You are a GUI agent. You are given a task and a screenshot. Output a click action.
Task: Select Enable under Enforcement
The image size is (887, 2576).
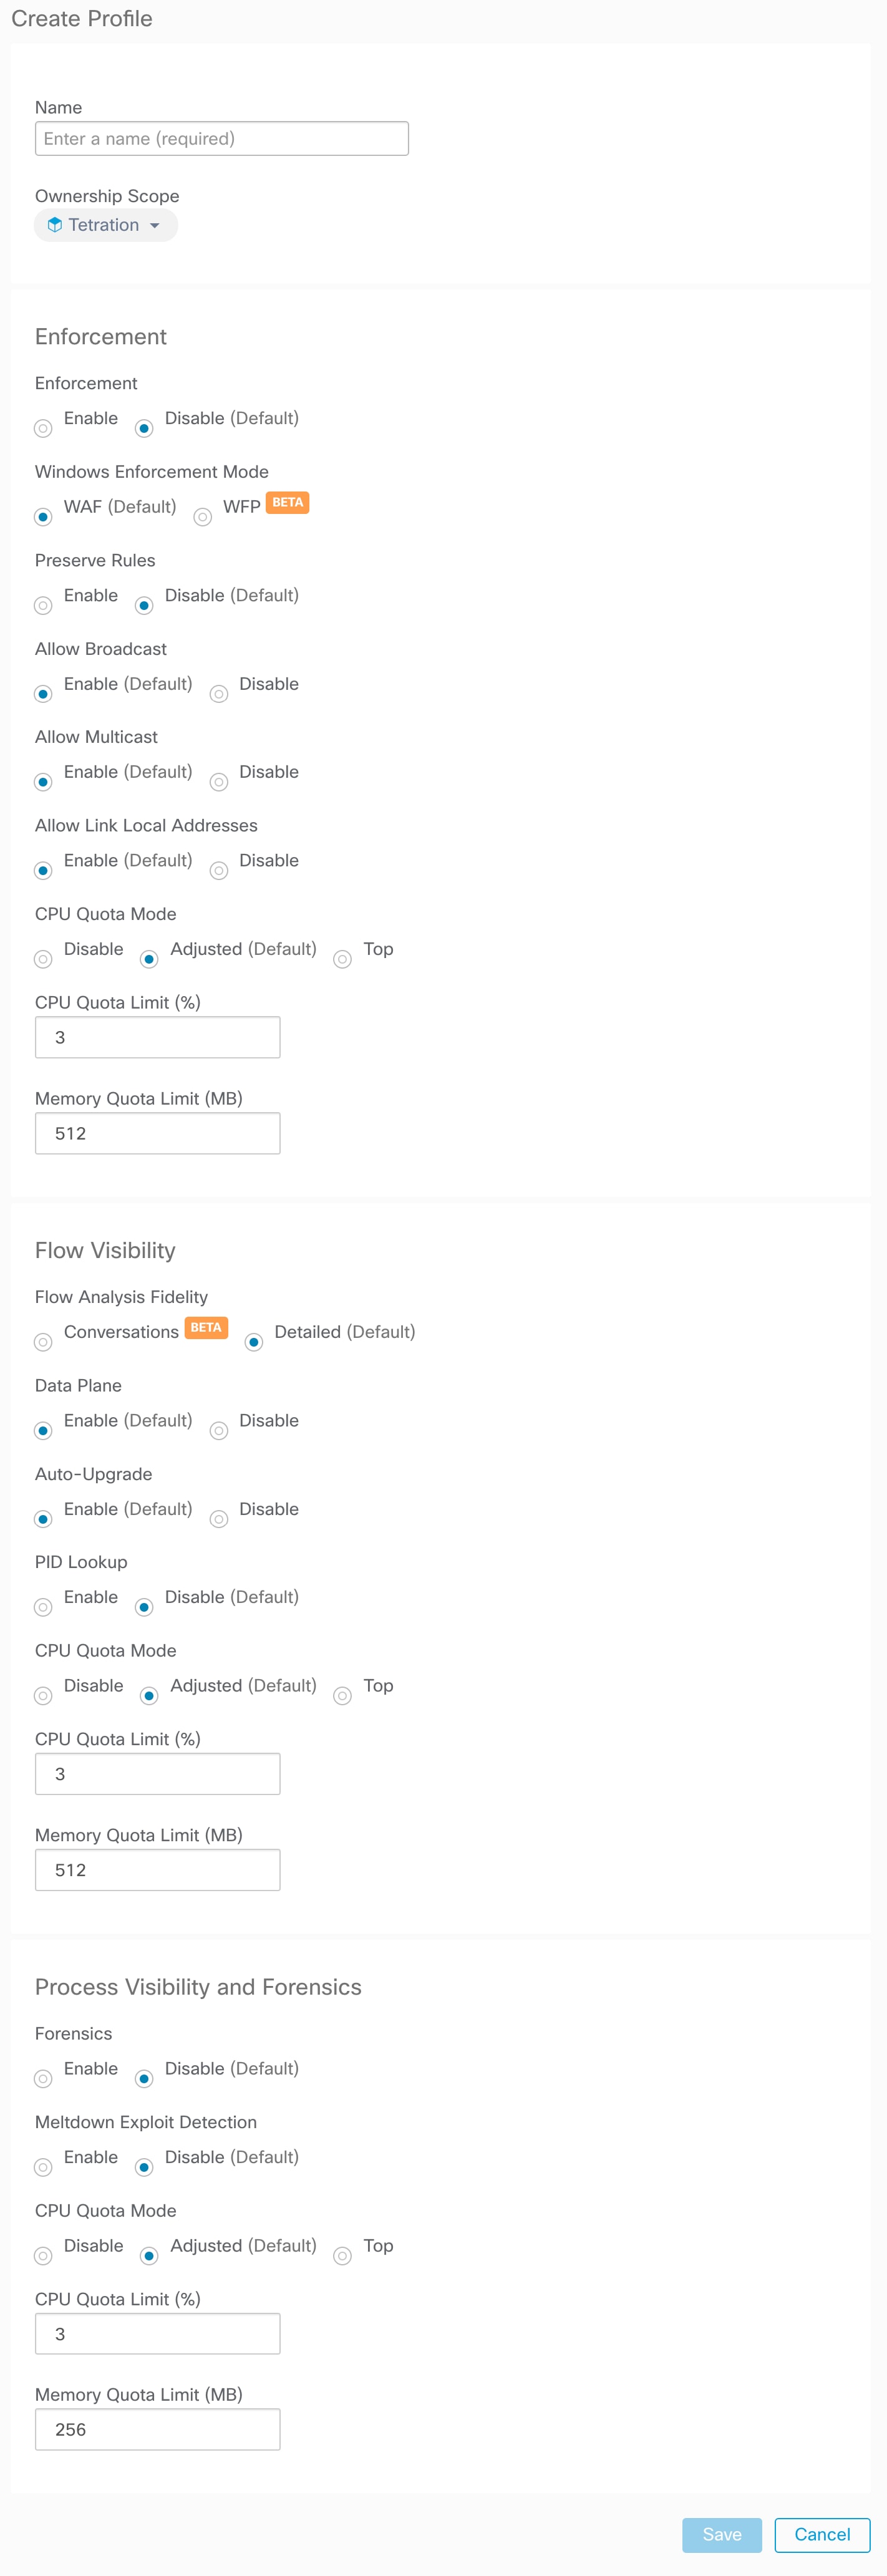click(43, 429)
